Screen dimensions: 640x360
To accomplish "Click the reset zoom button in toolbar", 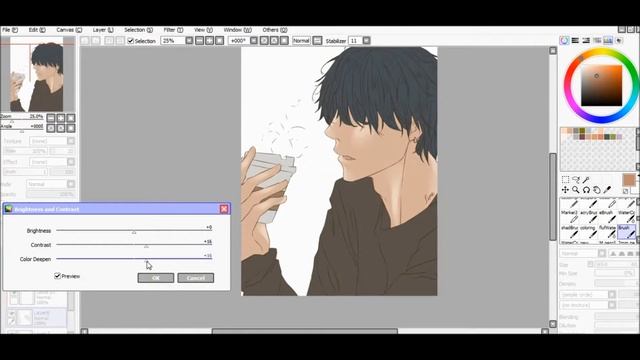I will click(x=220, y=40).
